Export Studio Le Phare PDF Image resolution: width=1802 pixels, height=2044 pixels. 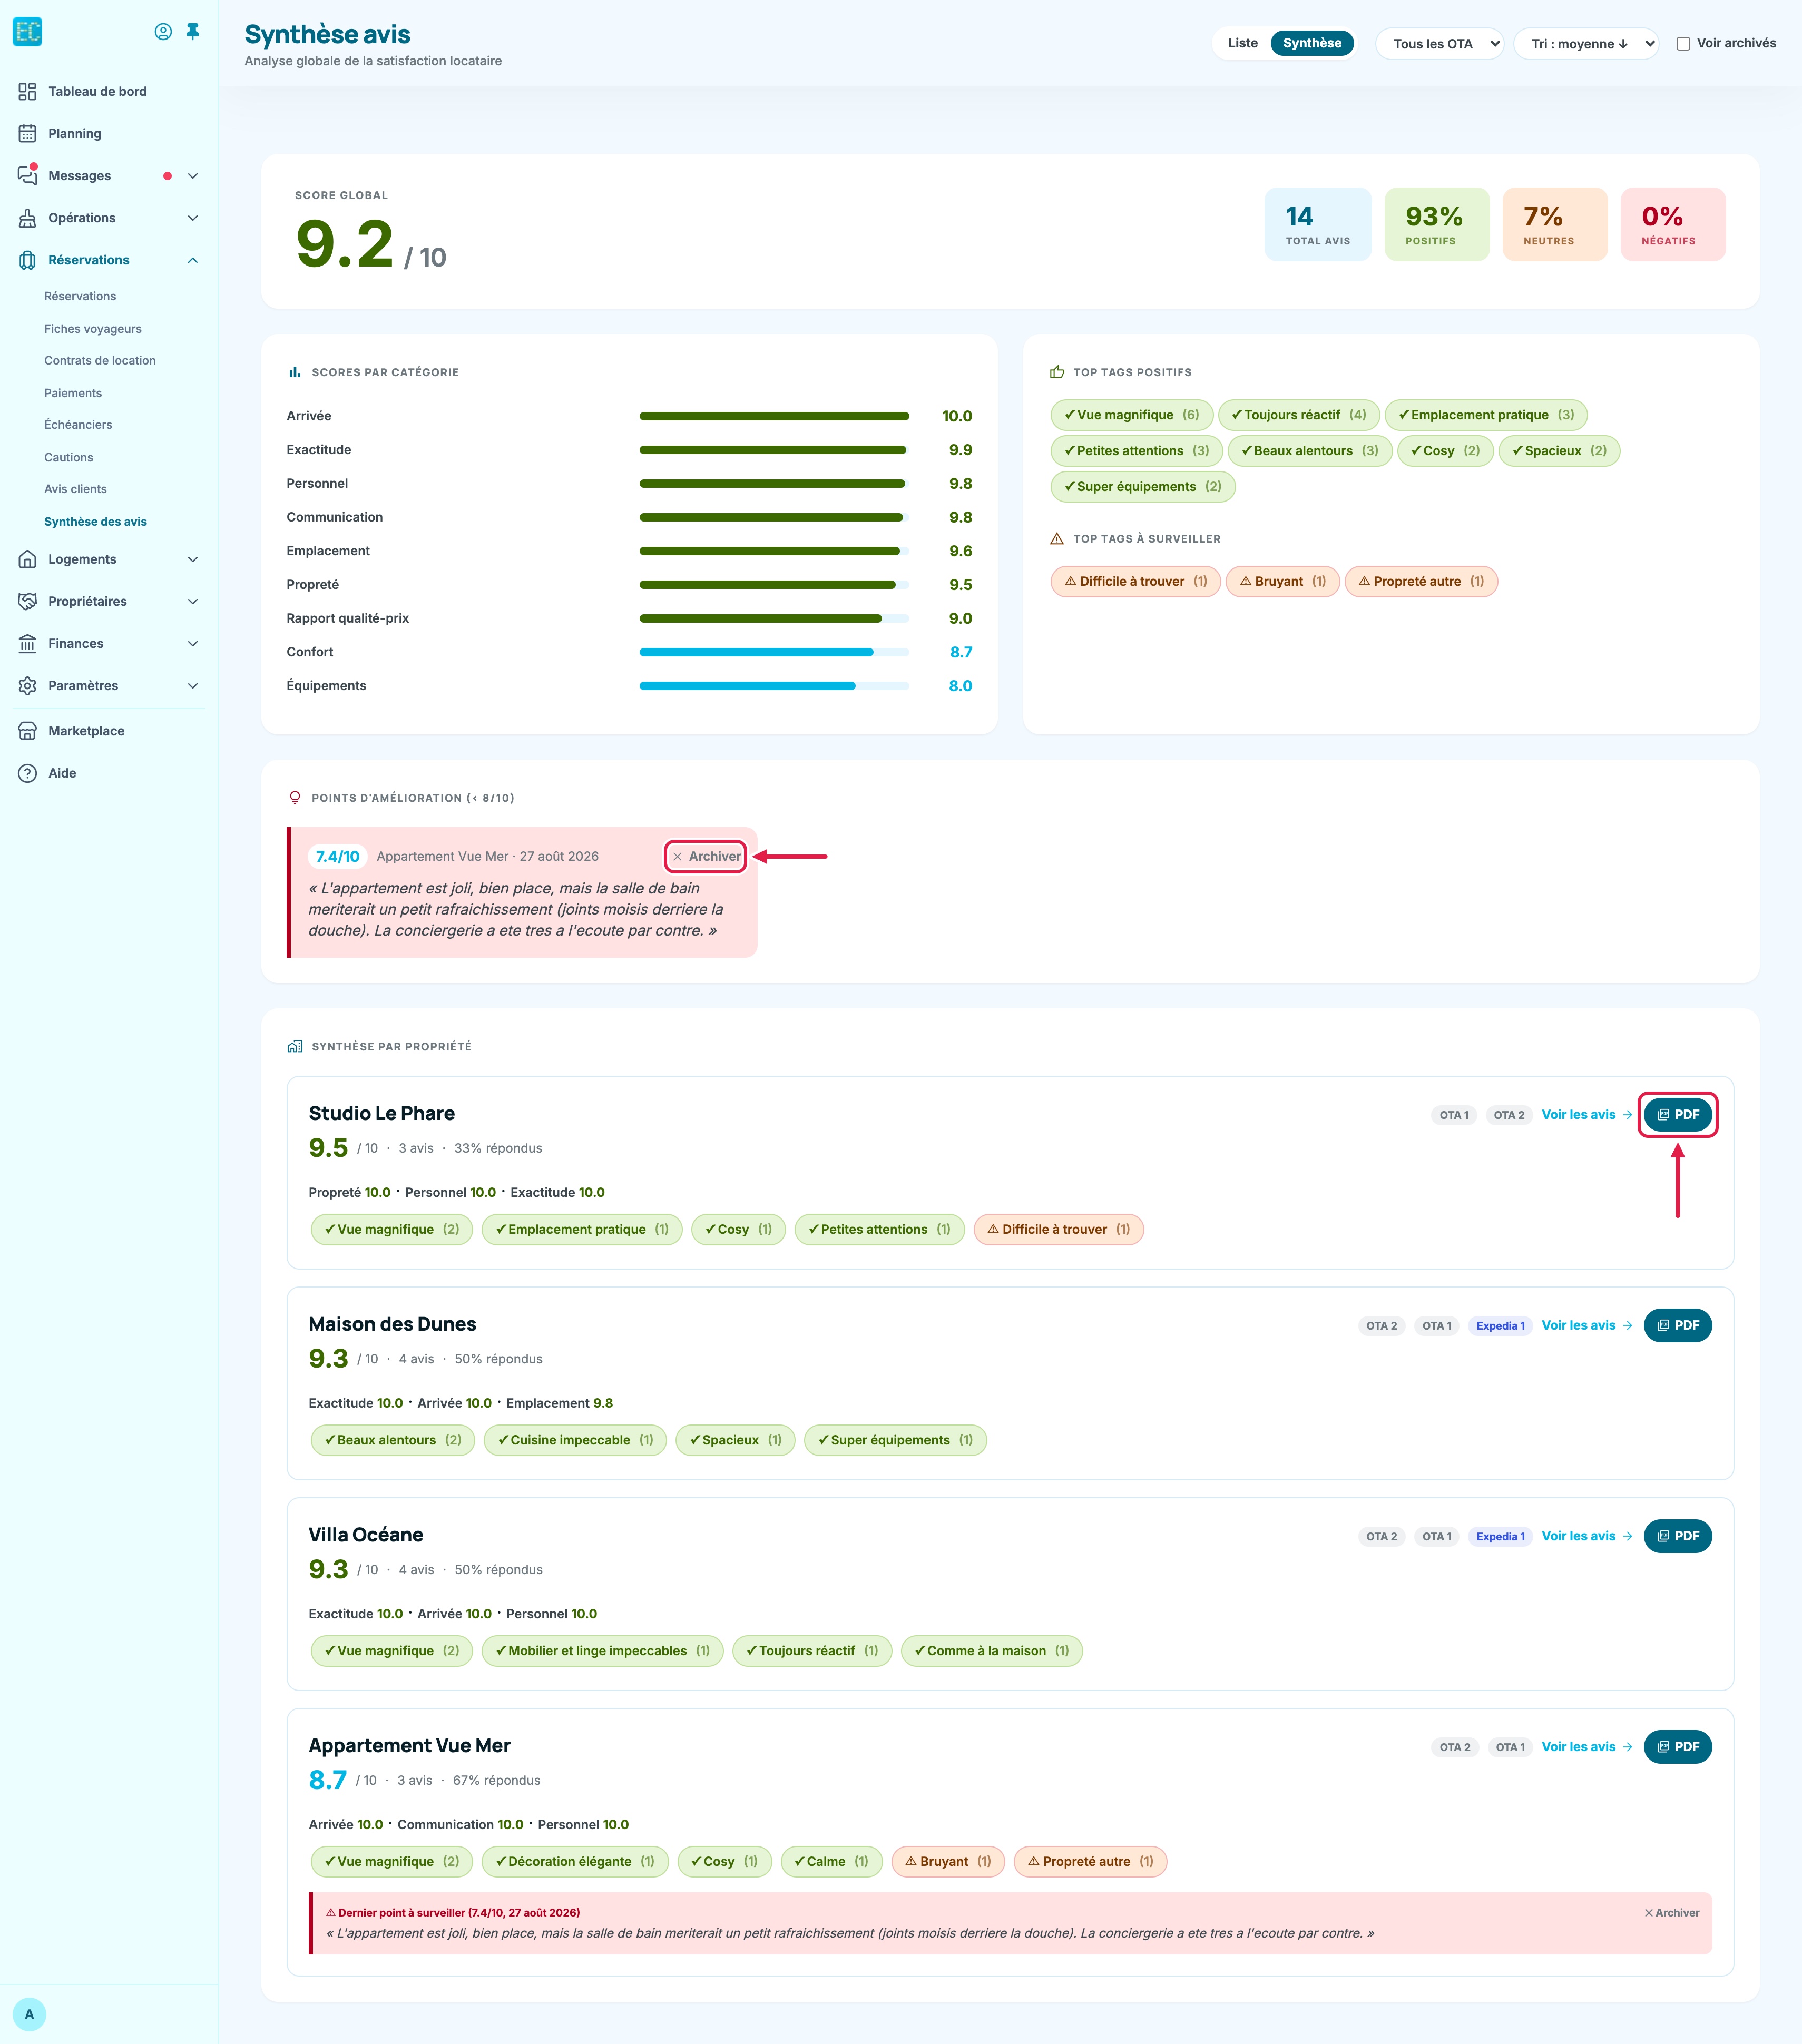pos(1677,1114)
